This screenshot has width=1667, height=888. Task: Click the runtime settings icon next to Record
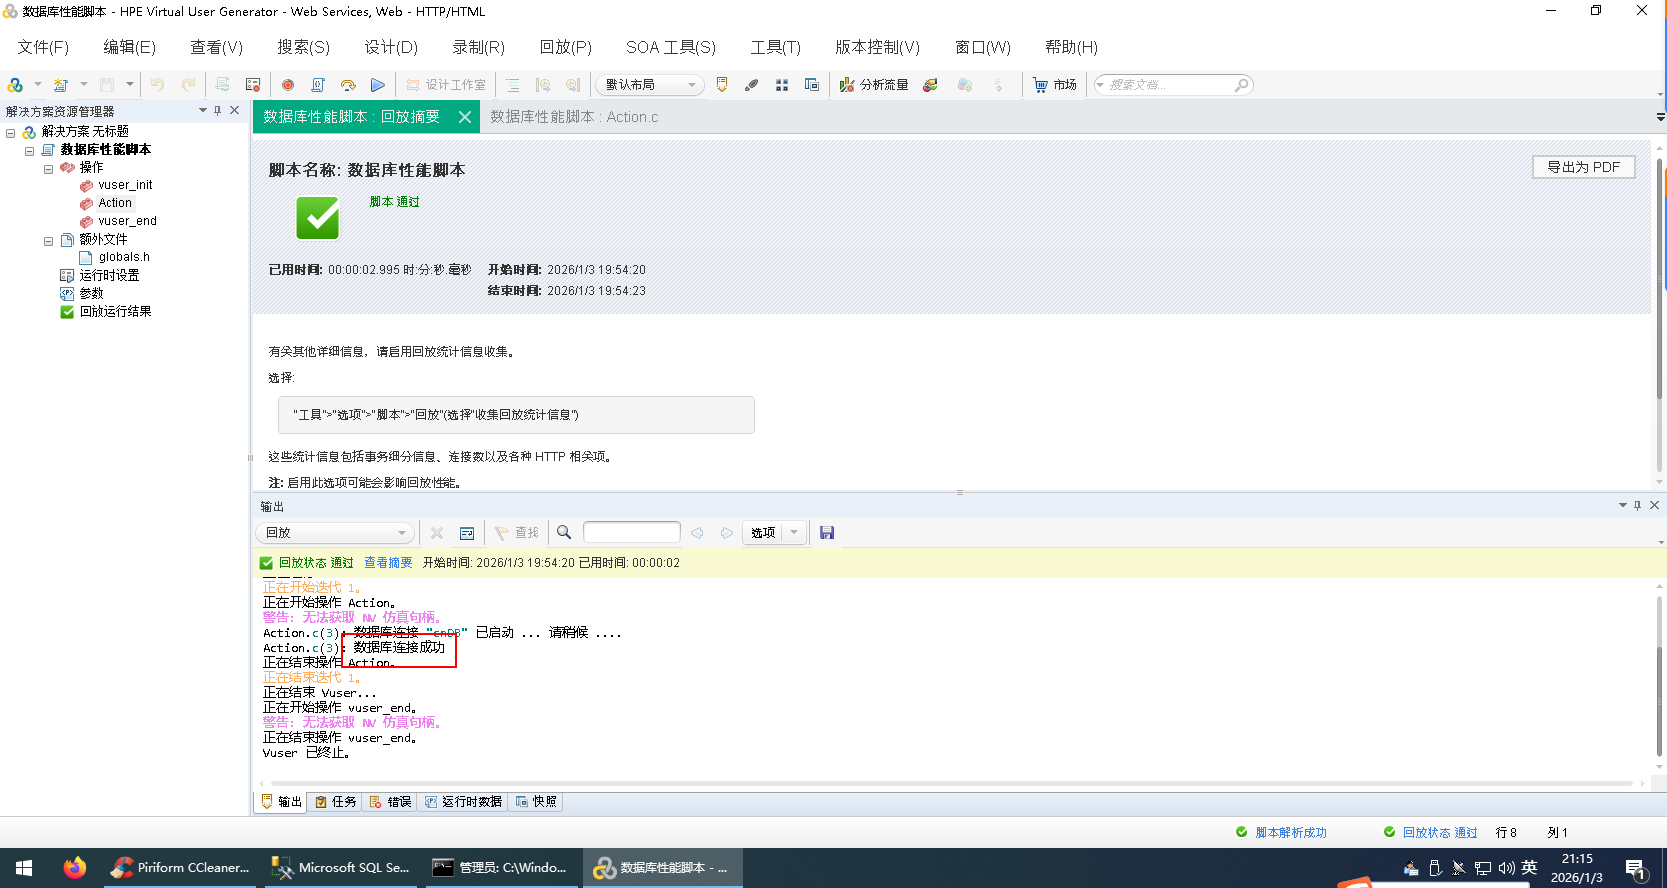pyautogui.click(x=318, y=85)
